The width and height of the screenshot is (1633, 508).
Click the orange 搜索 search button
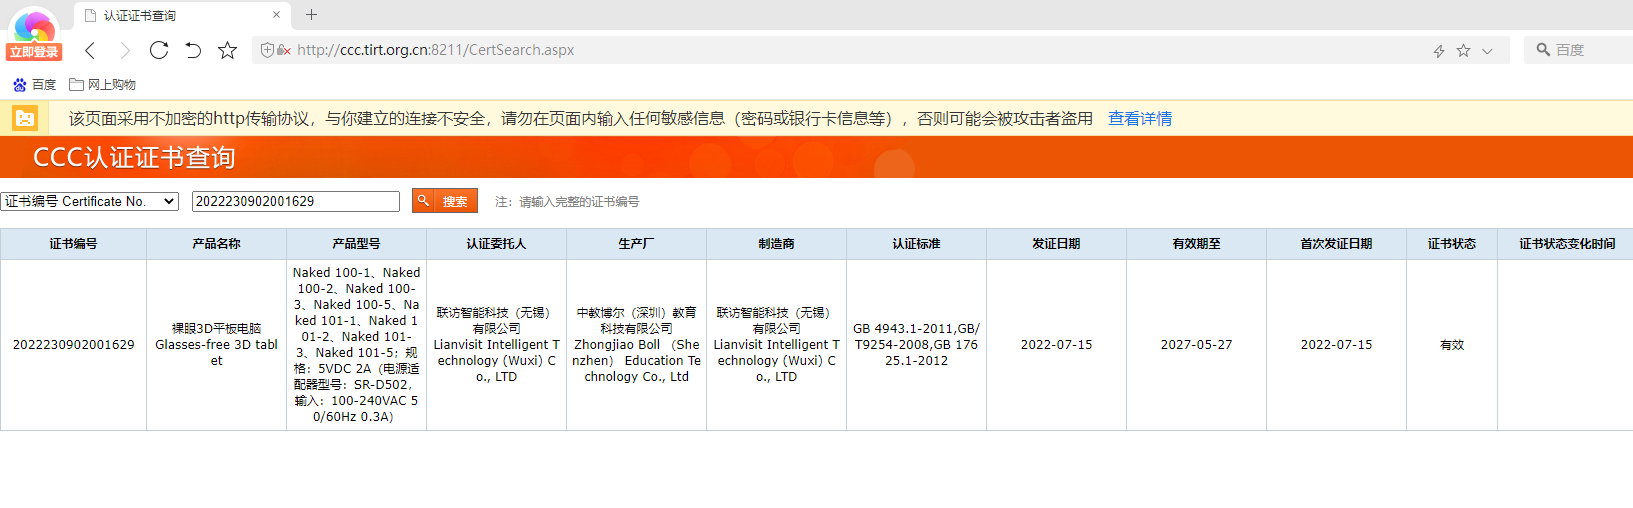click(445, 201)
